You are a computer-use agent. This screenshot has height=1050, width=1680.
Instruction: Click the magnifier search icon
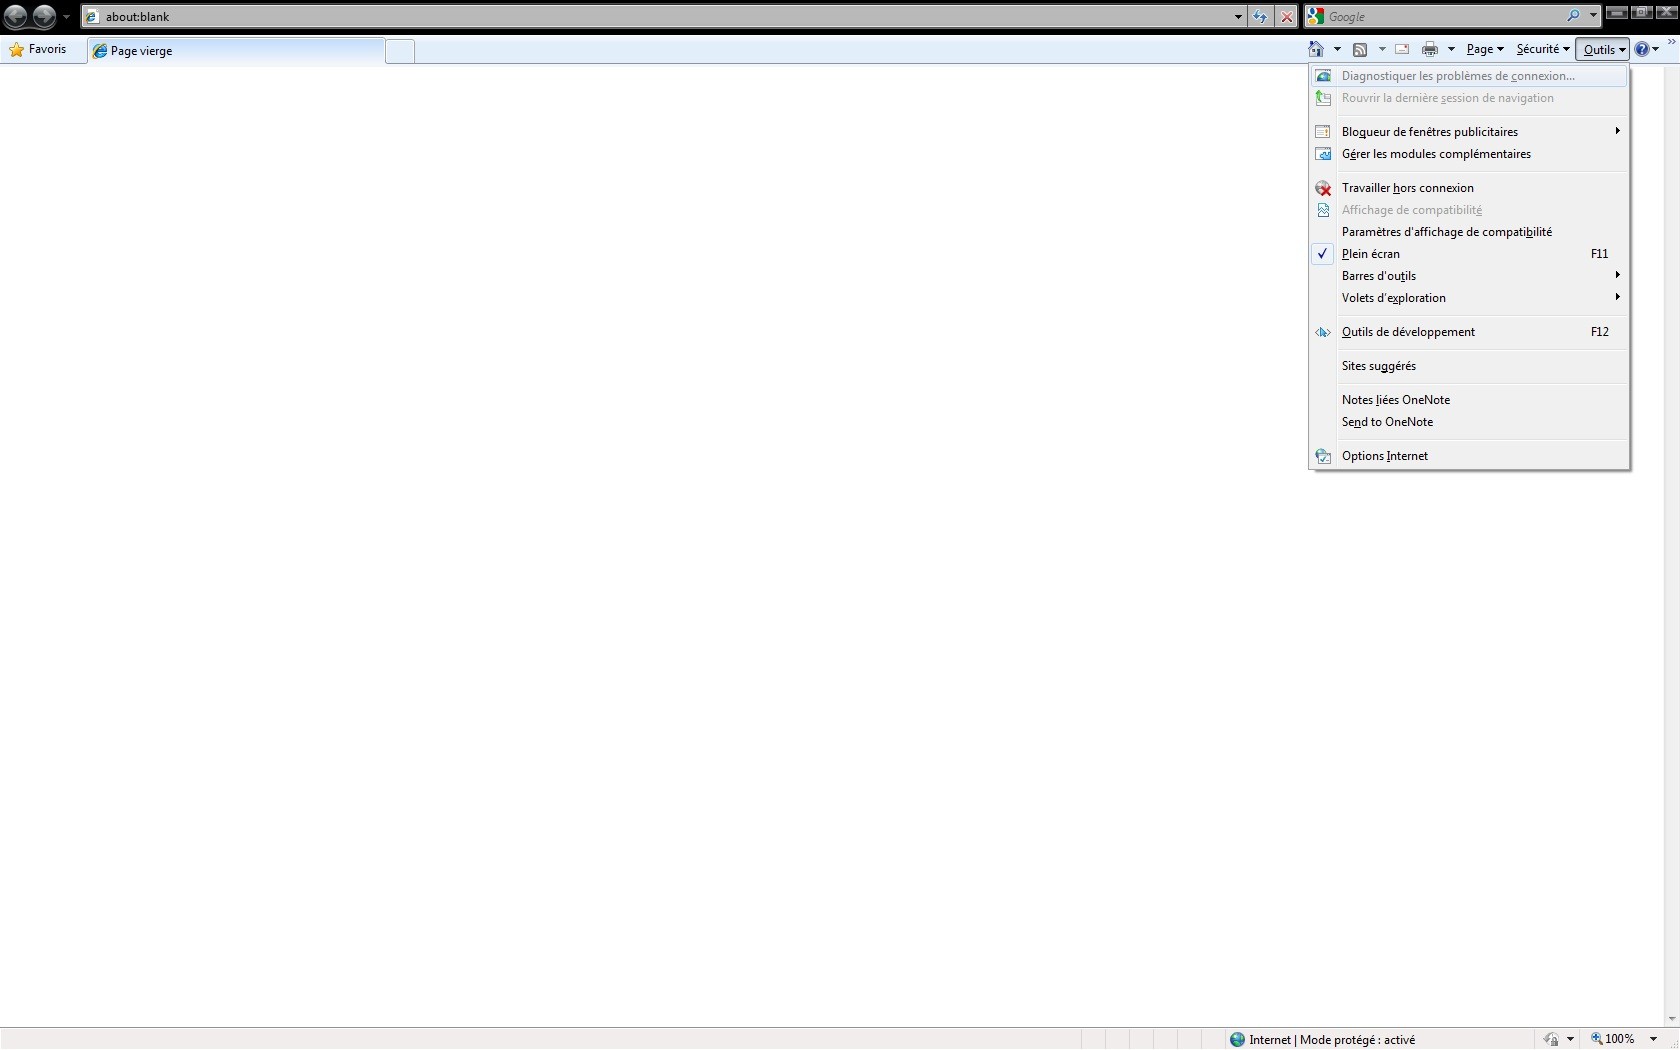click(x=1574, y=16)
